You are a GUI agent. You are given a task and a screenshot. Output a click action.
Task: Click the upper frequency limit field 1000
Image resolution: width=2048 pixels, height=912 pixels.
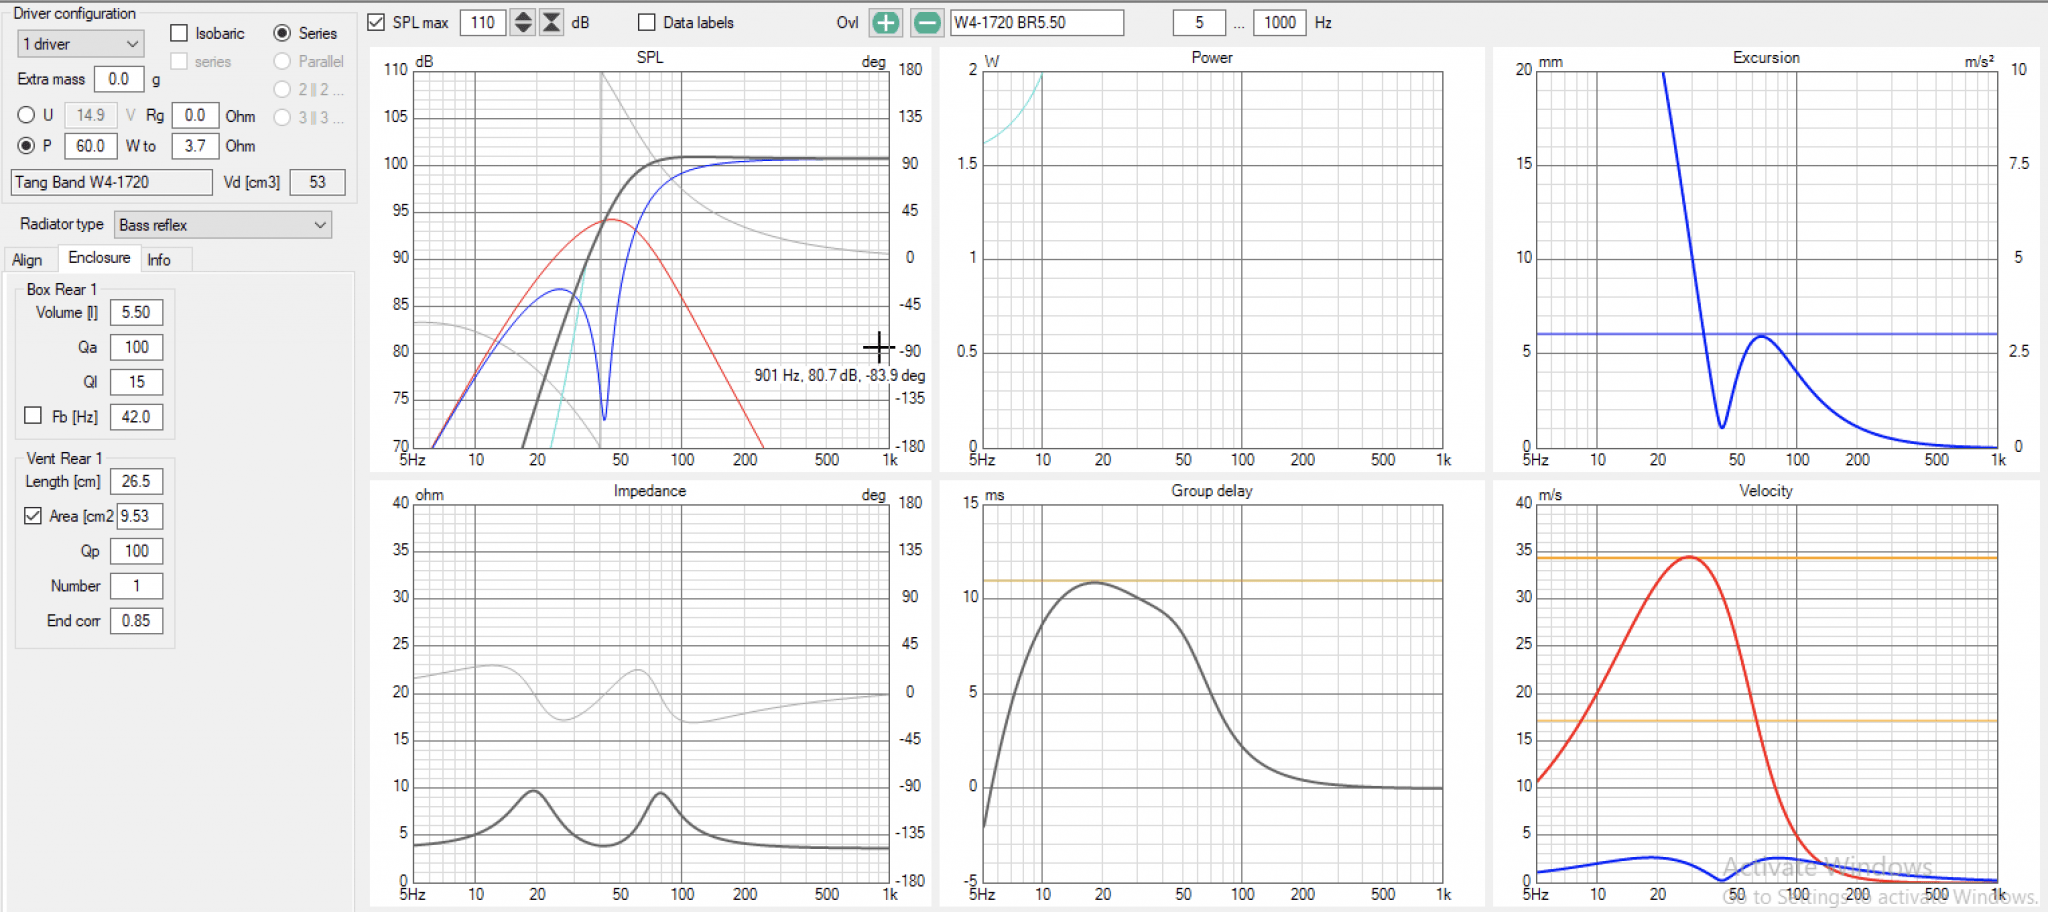[x=1279, y=22]
